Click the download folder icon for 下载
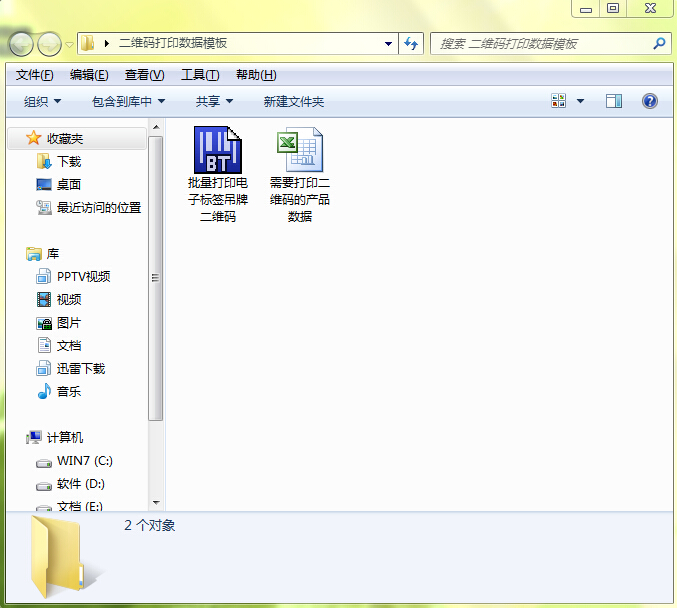 click(44, 162)
